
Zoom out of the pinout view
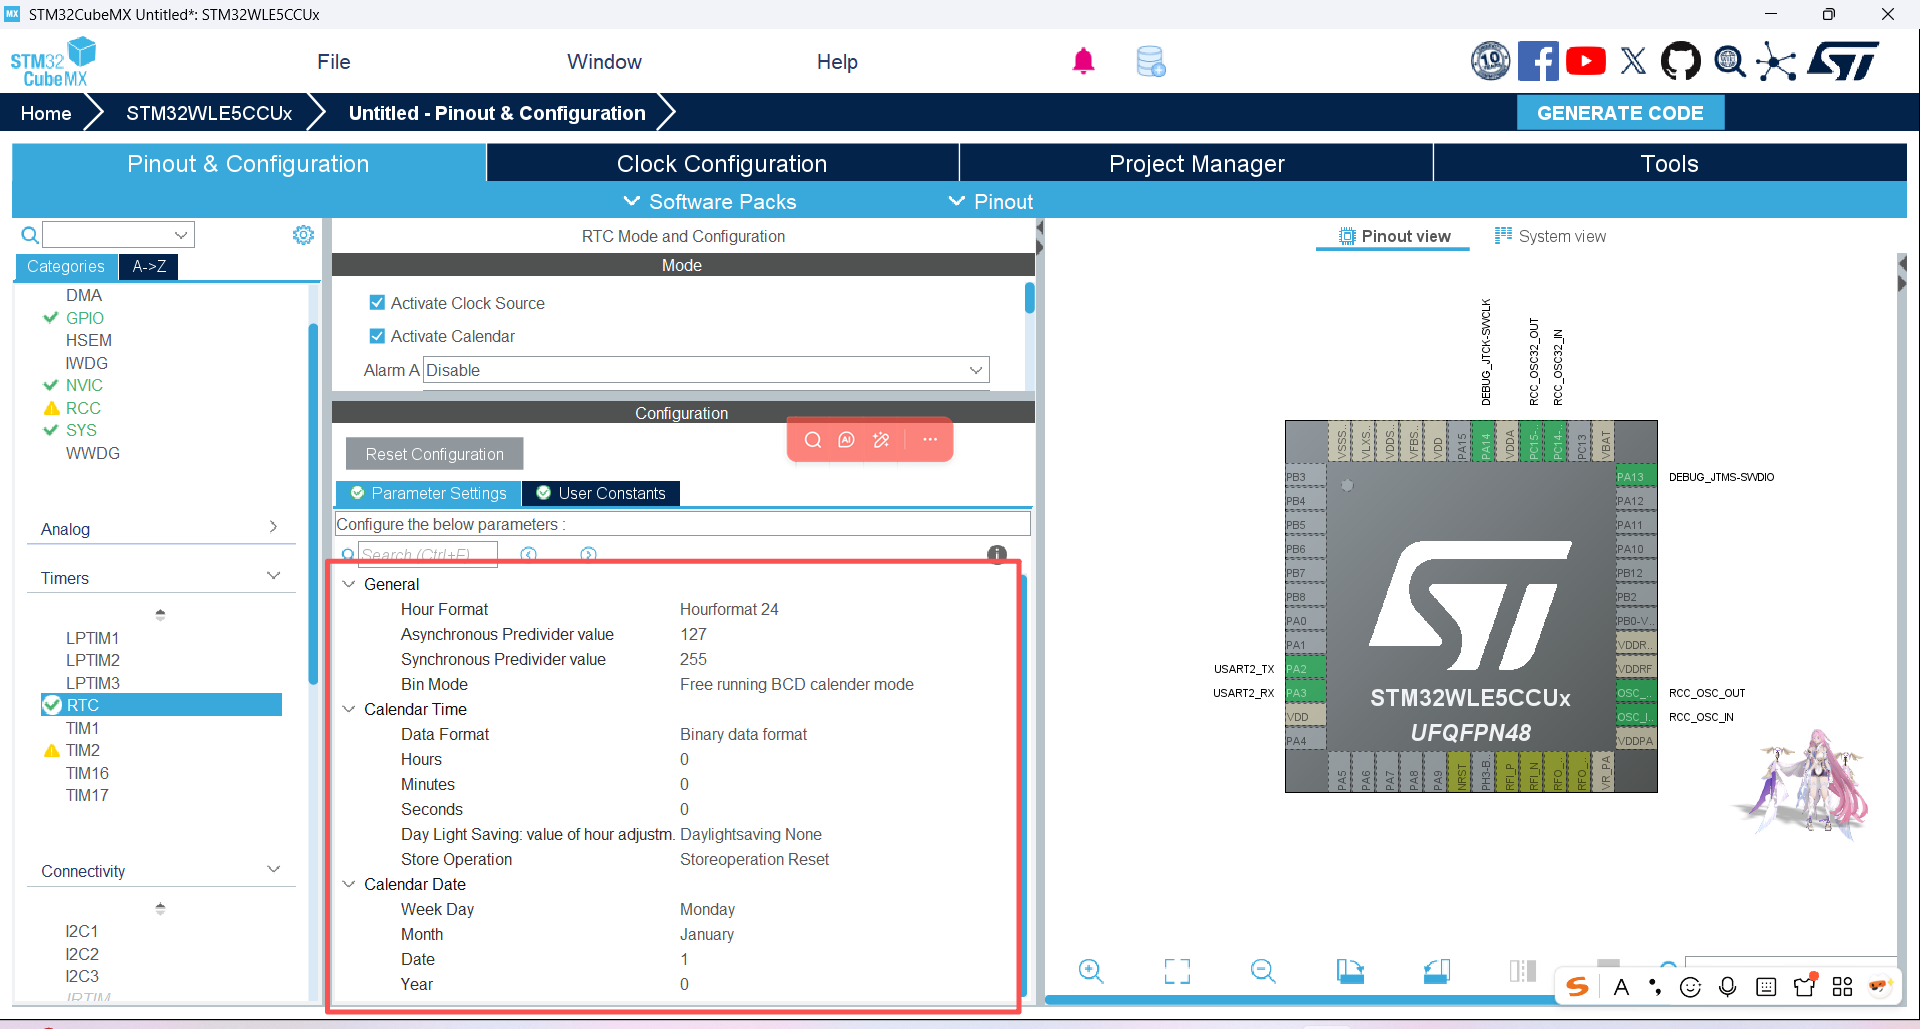coord(1263,971)
